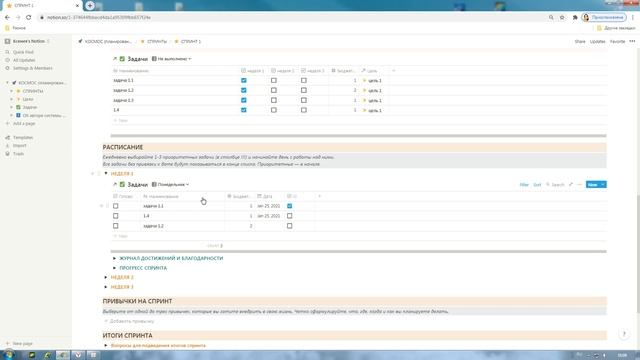Open the Понедельник view dropdown
The width and height of the screenshot is (640, 360).
170,184
